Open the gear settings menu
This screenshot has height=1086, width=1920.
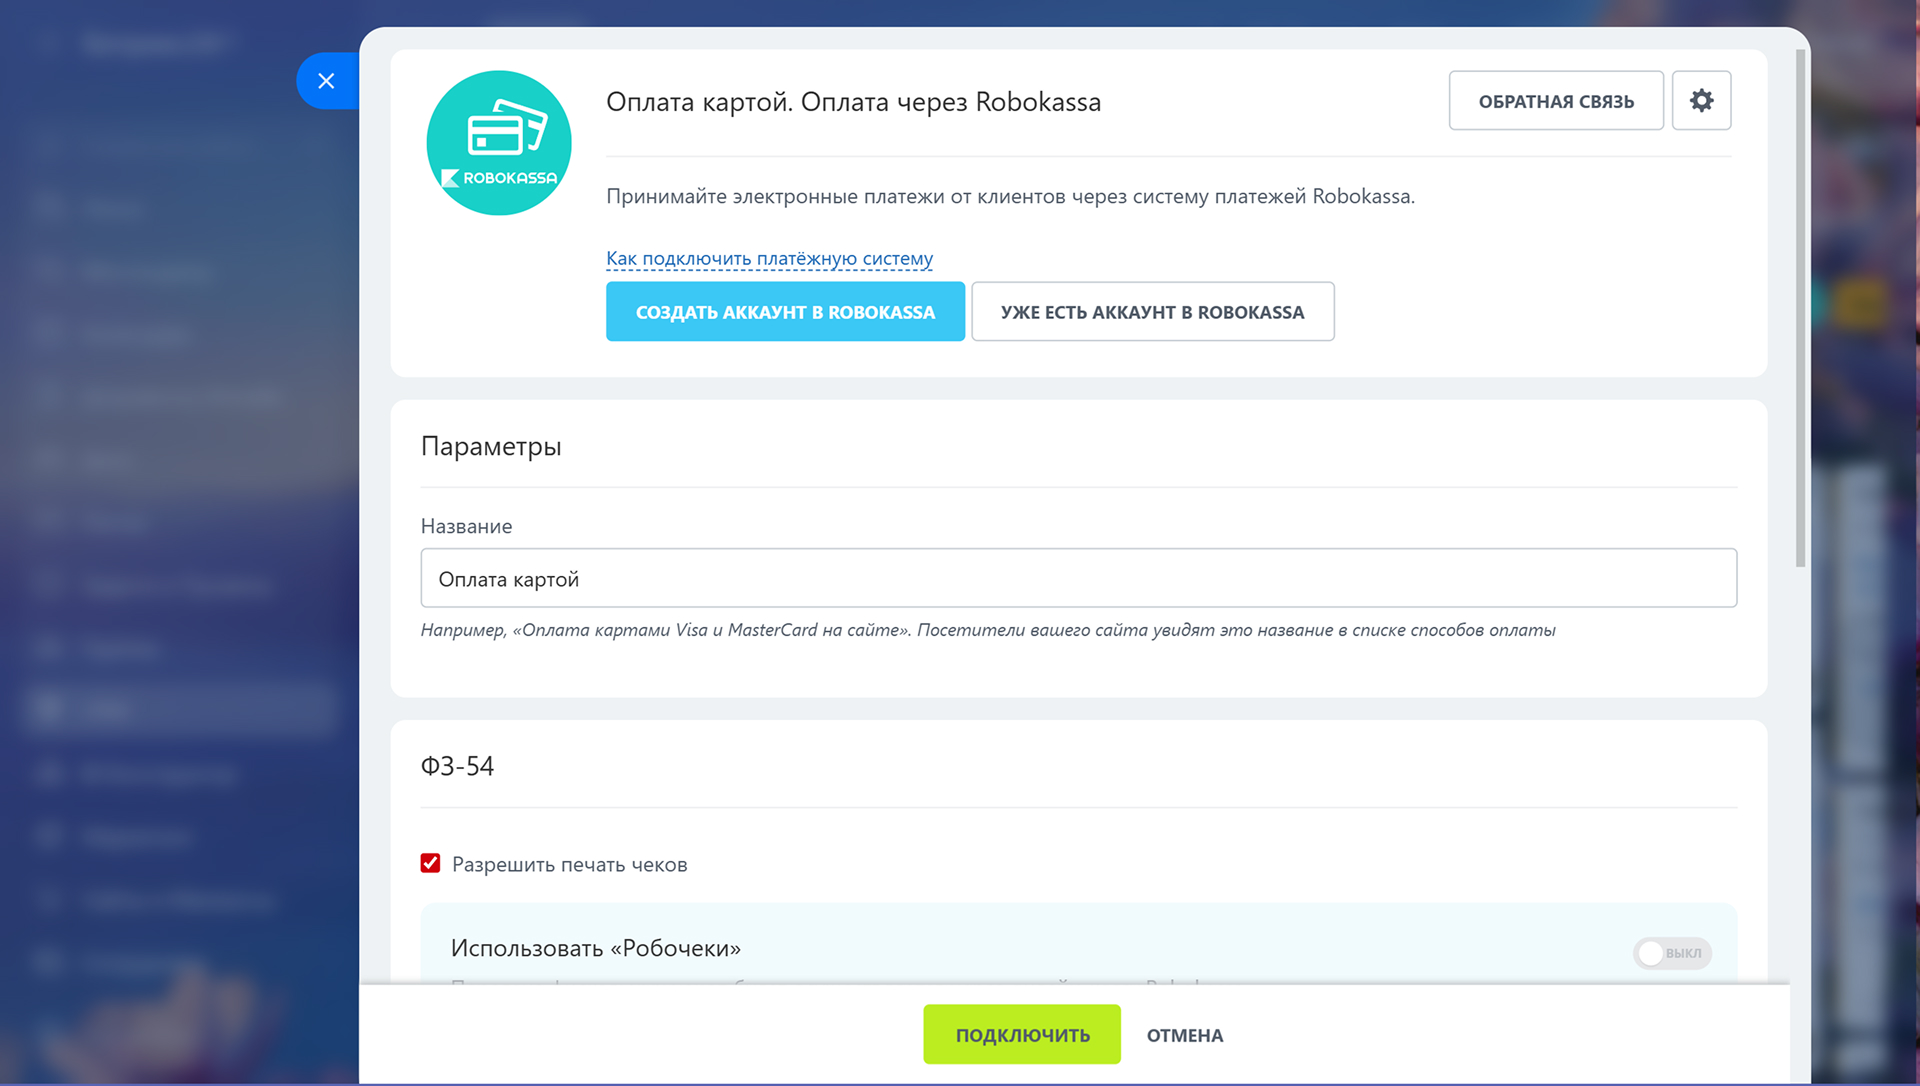click(1701, 100)
